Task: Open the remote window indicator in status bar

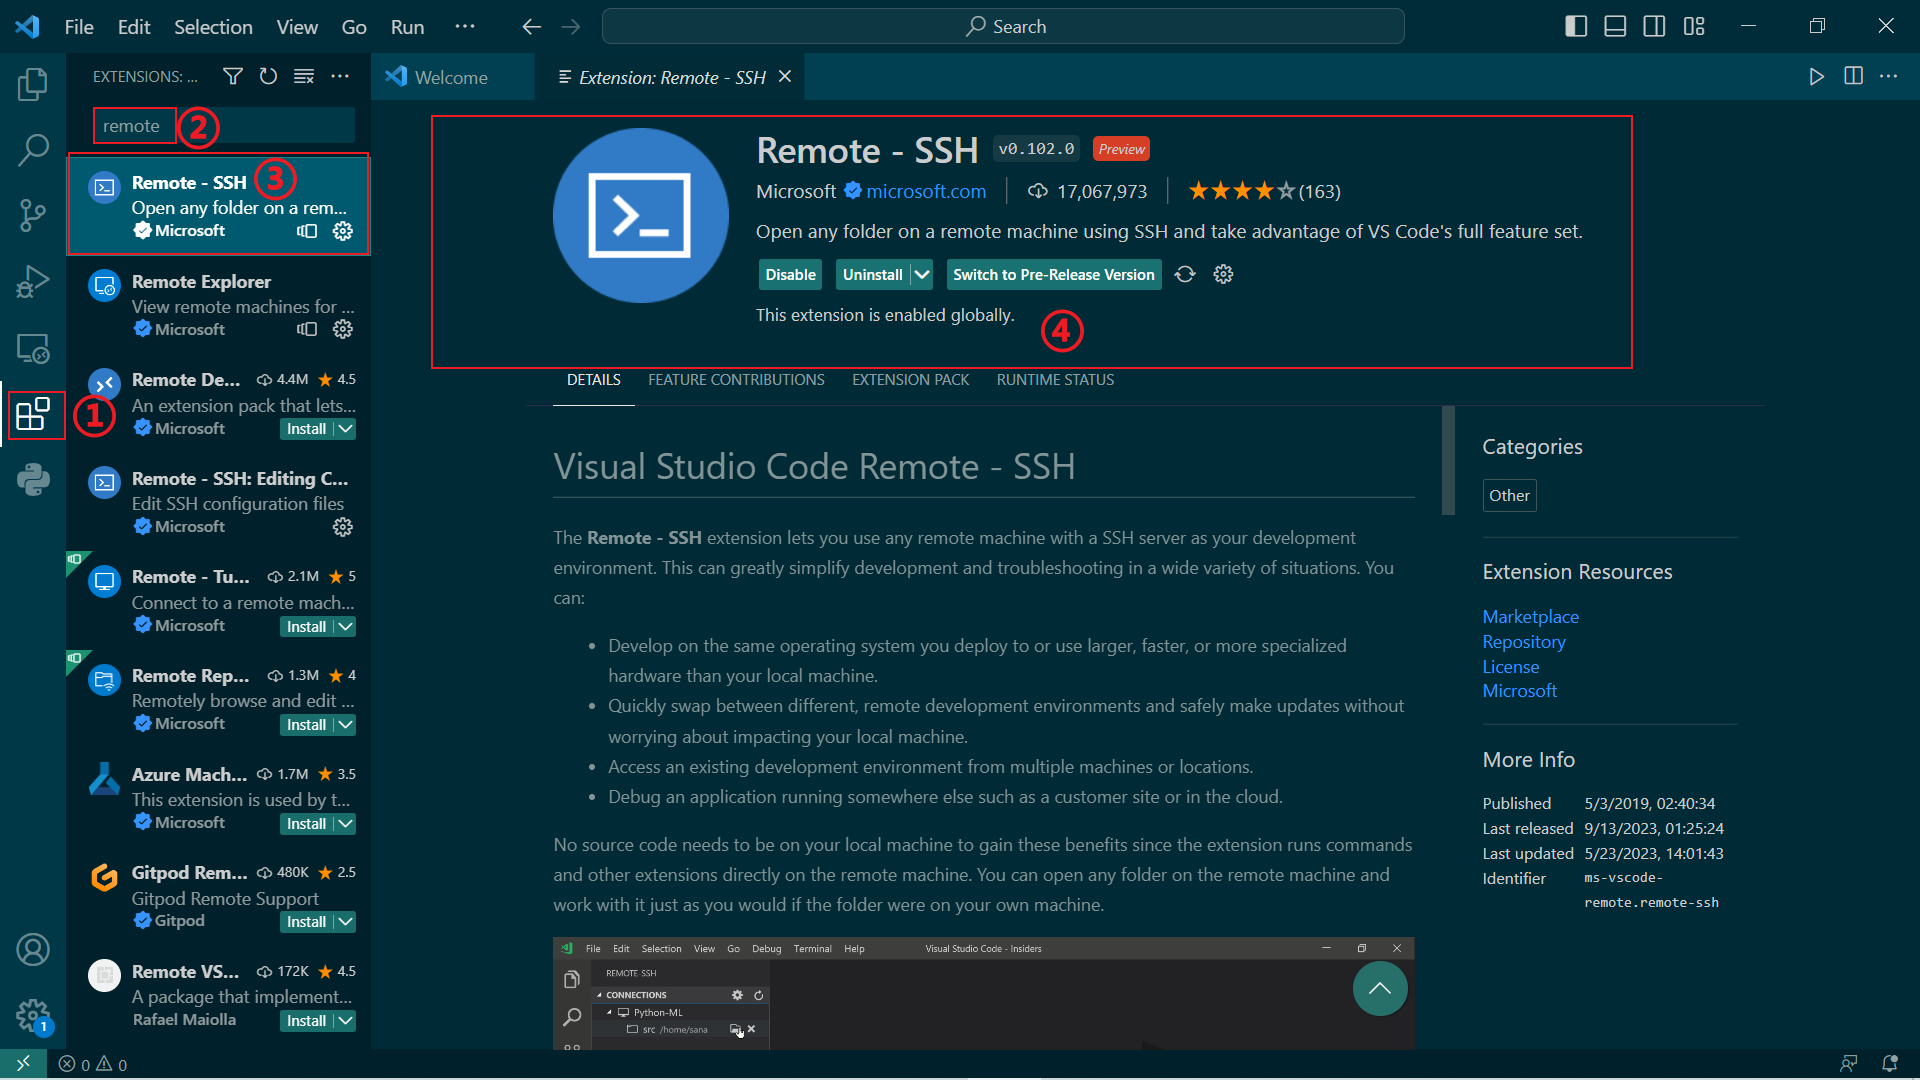Action: point(22,1064)
